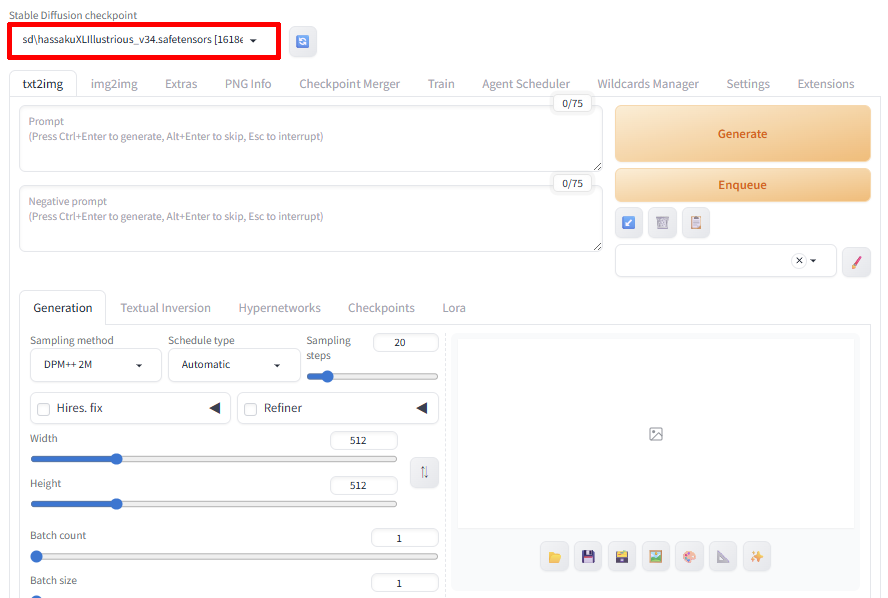Clear the prompt with the trash icon
The image size is (888, 598).
(662, 223)
